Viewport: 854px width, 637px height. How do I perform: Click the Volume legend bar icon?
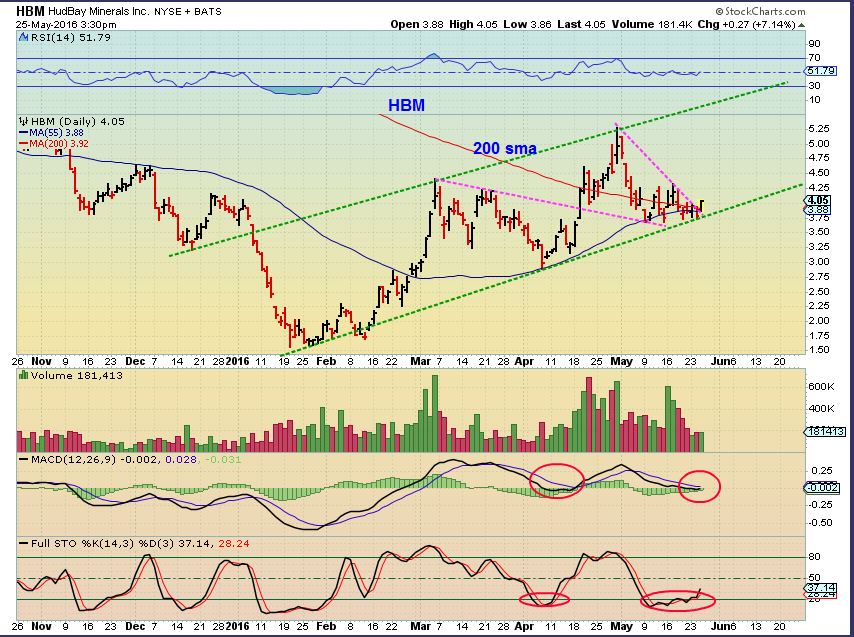[x=23, y=375]
